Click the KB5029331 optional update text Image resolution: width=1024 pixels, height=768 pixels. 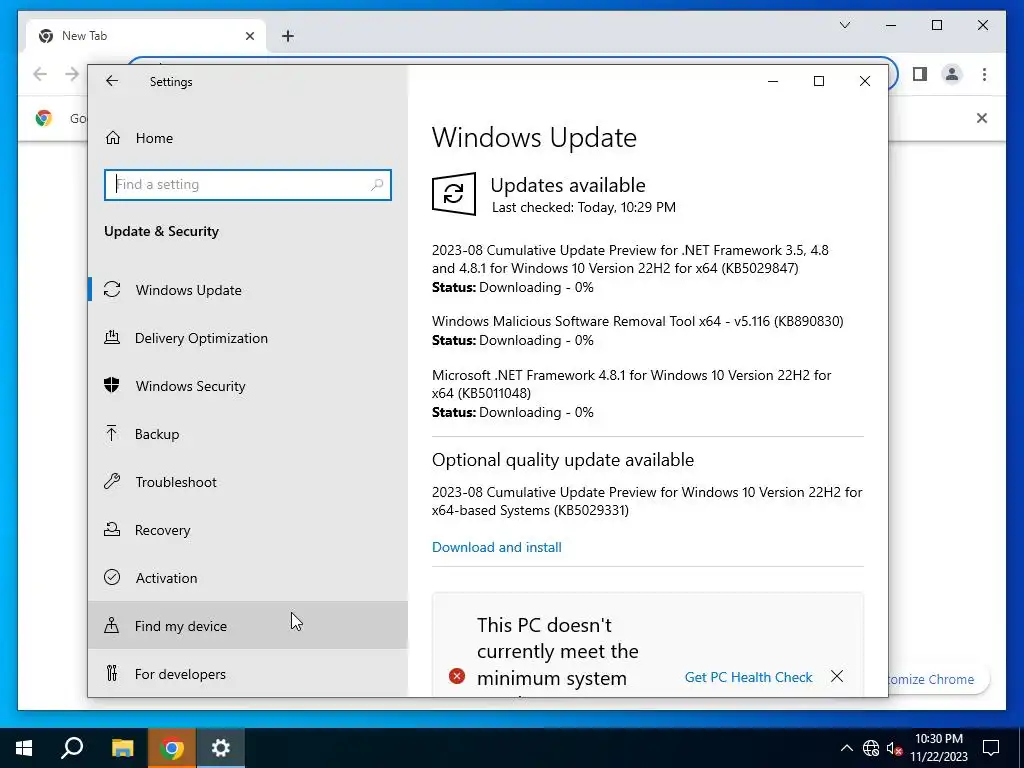[x=647, y=501]
